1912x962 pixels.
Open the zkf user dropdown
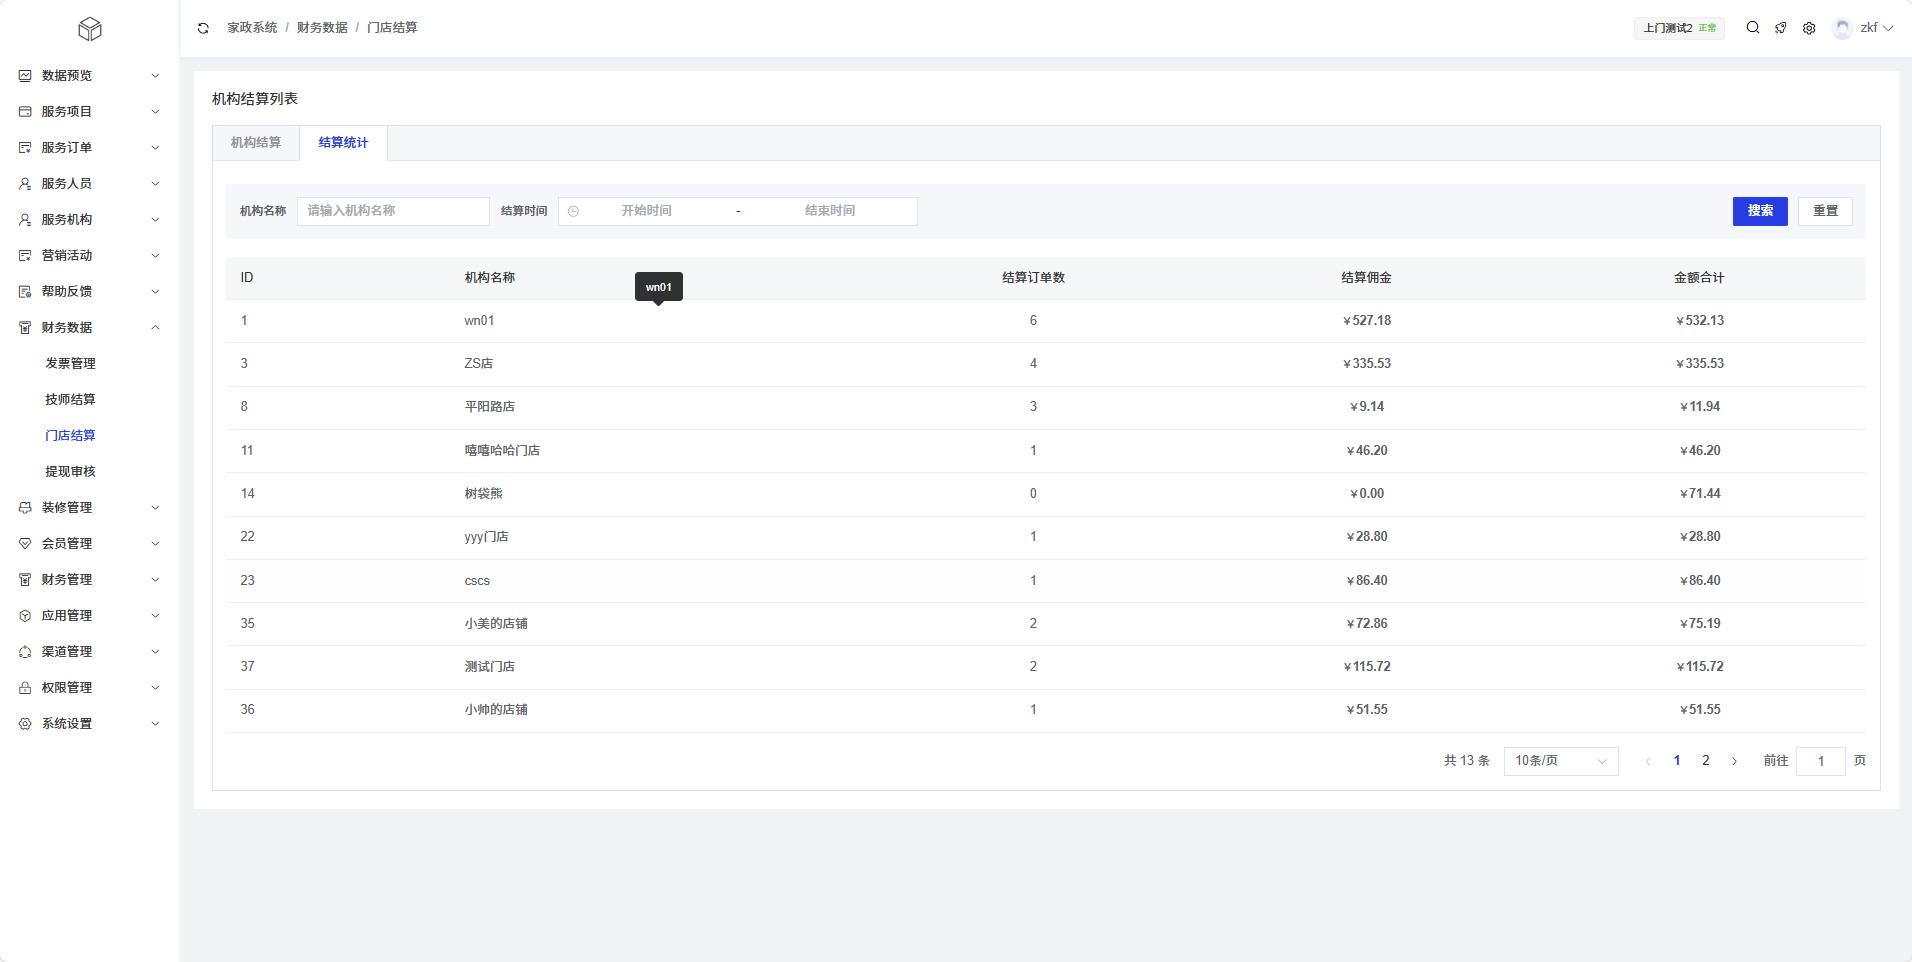1875,28
